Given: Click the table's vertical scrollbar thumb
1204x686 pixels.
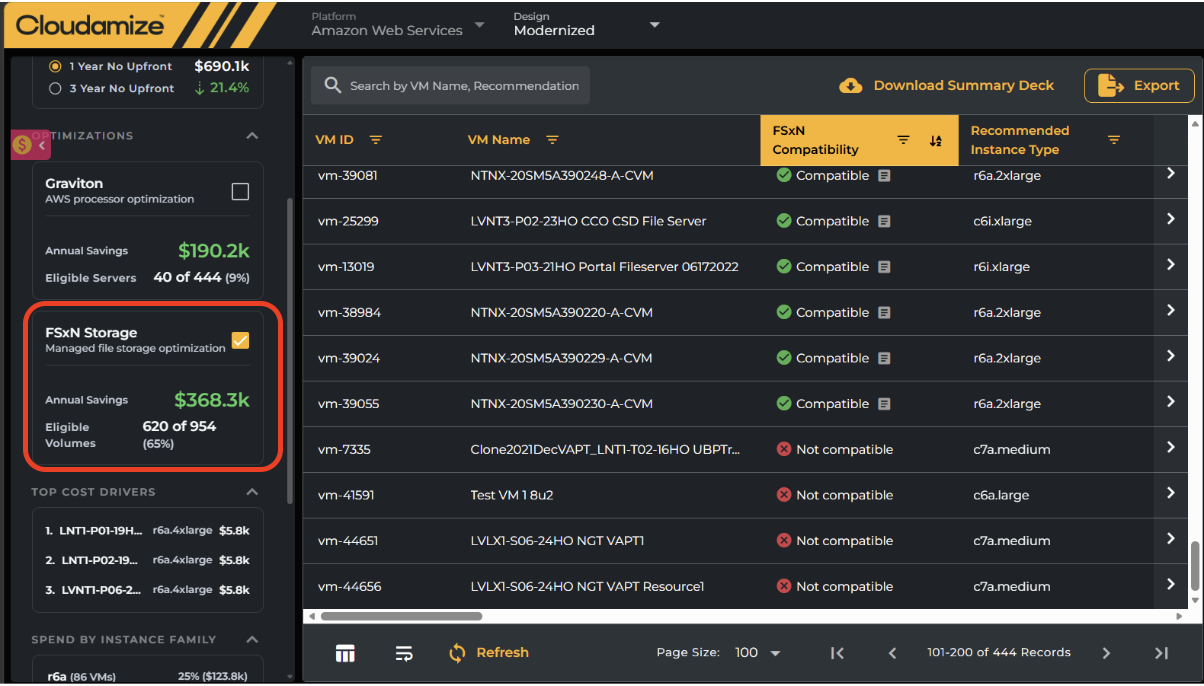Looking at the screenshot, I should point(1195,567).
